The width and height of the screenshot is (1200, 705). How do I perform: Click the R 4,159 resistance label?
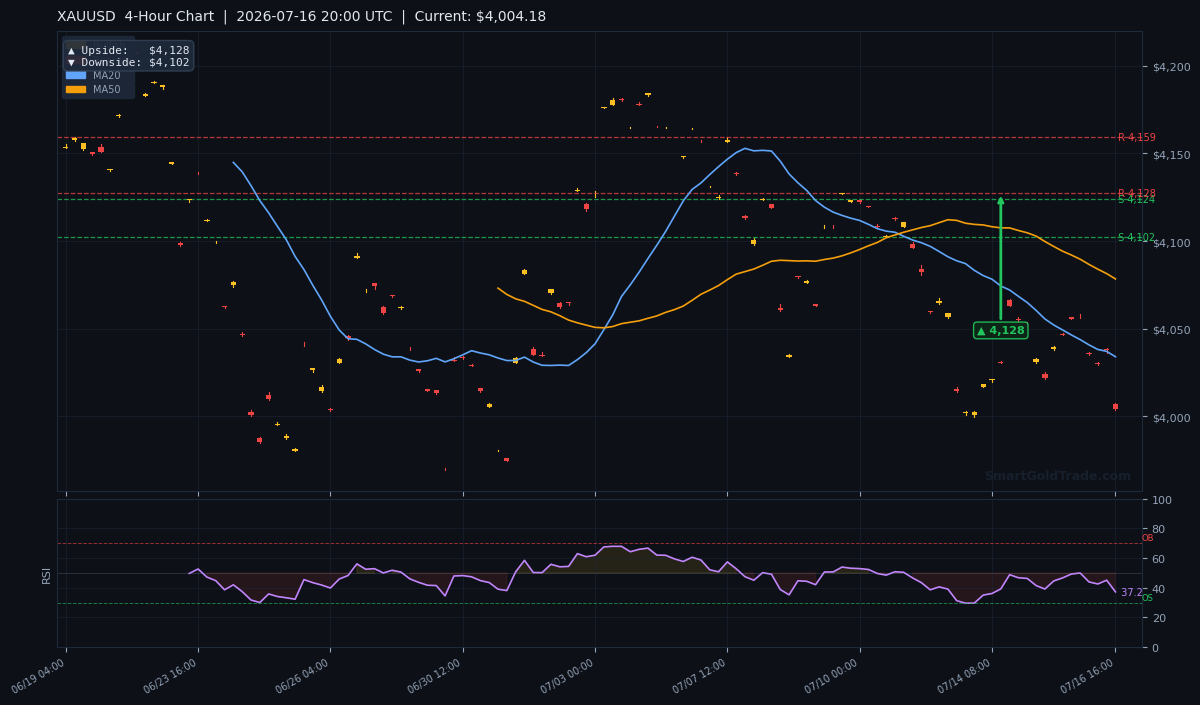pyautogui.click(x=1136, y=137)
